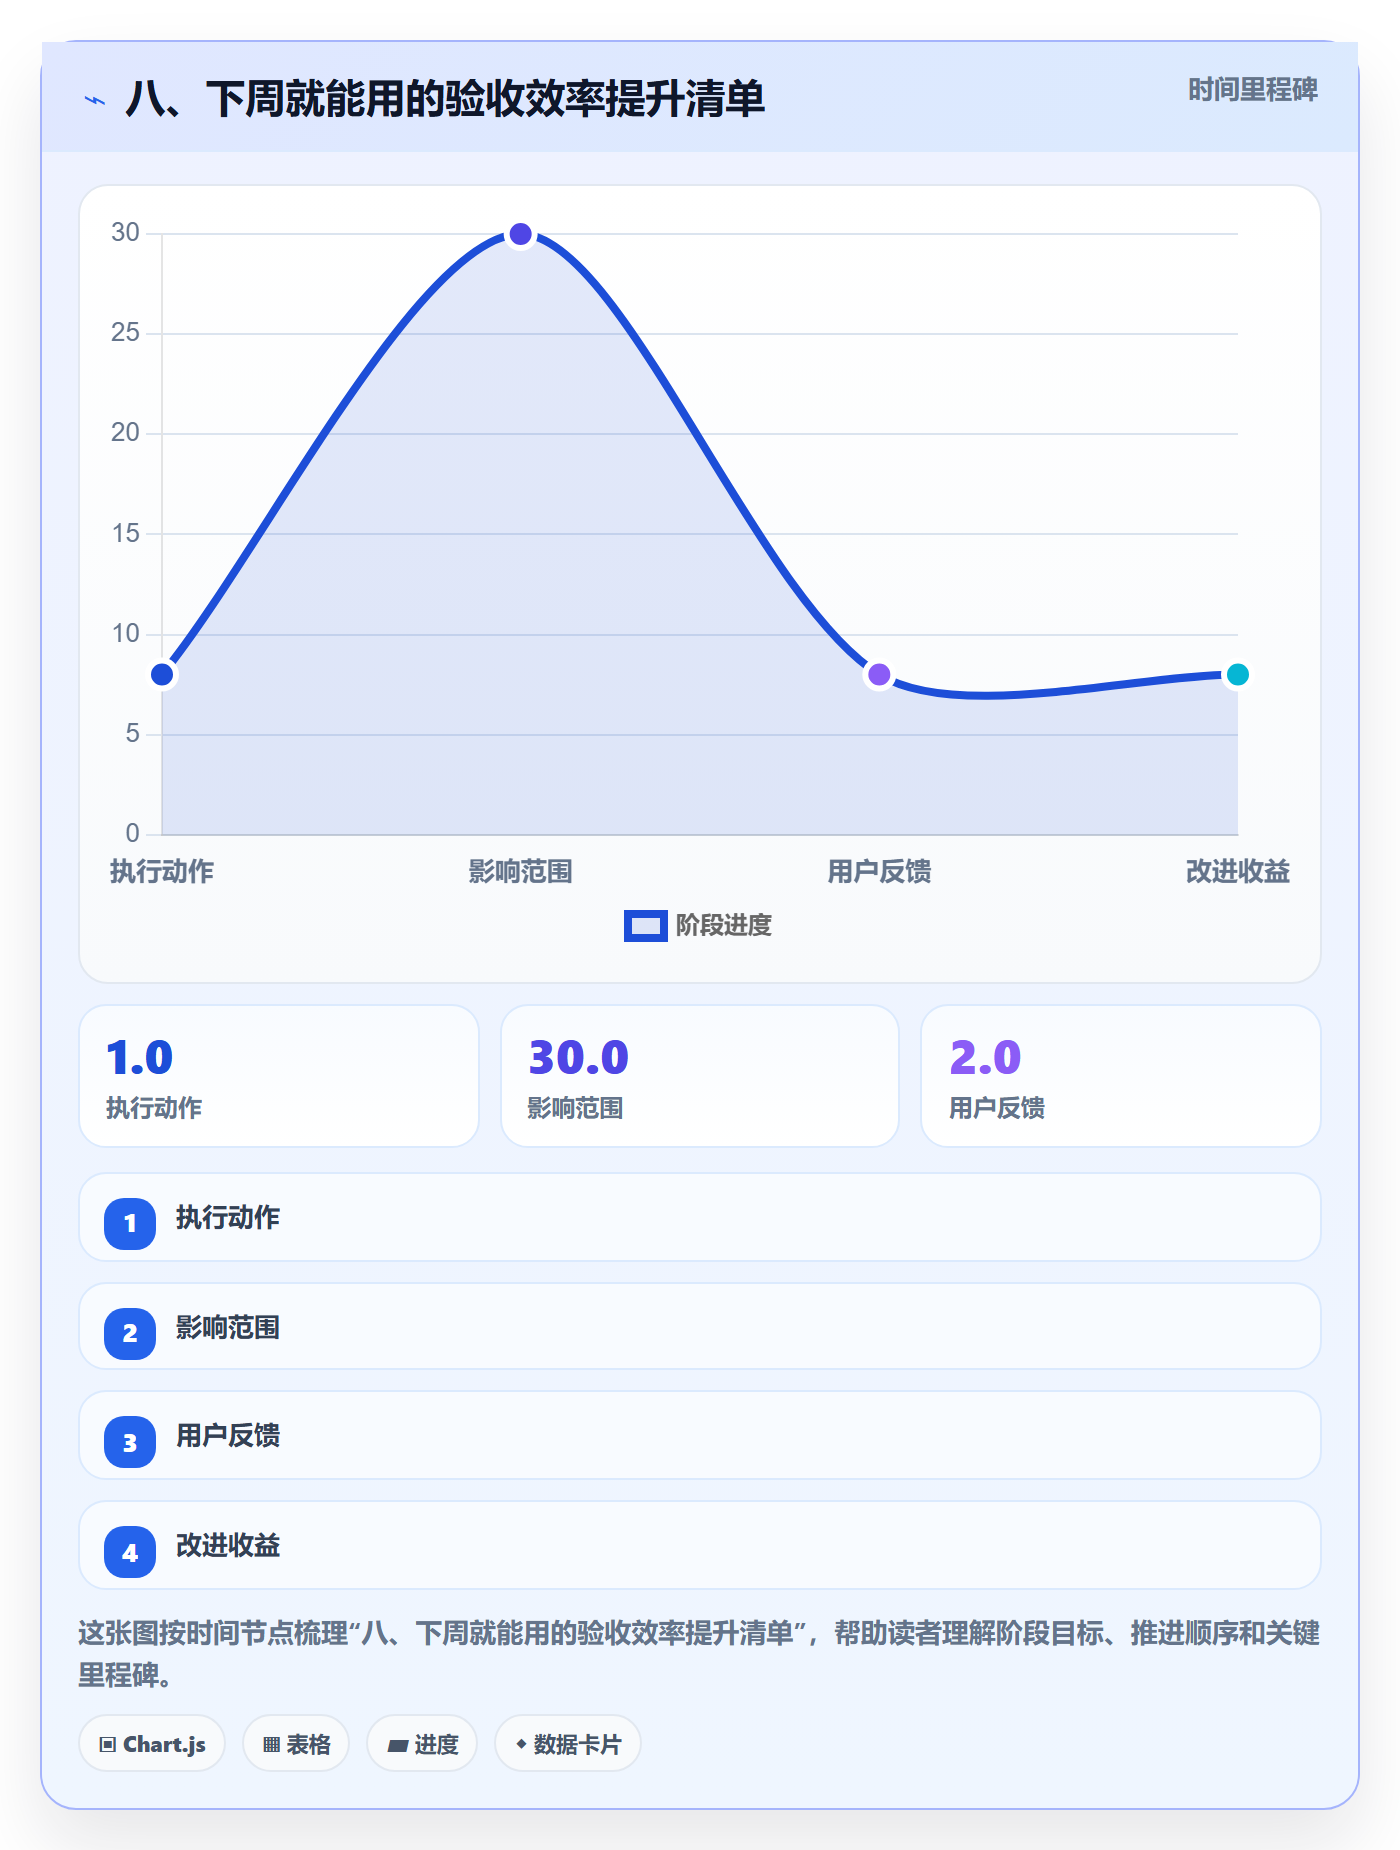Click the 执行动作 x-axis label
The width and height of the screenshot is (1400, 1850).
pyautogui.click(x=162, y=872)
